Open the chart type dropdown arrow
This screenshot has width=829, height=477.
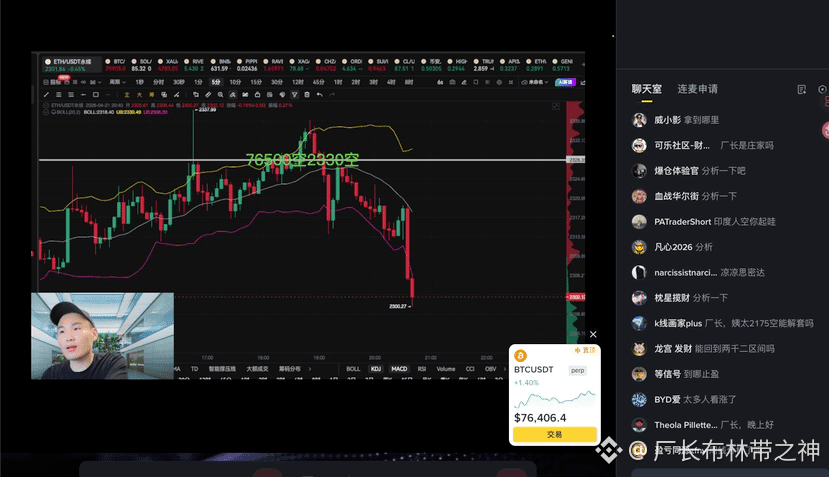pyautogui.click(x=99, y=82)
